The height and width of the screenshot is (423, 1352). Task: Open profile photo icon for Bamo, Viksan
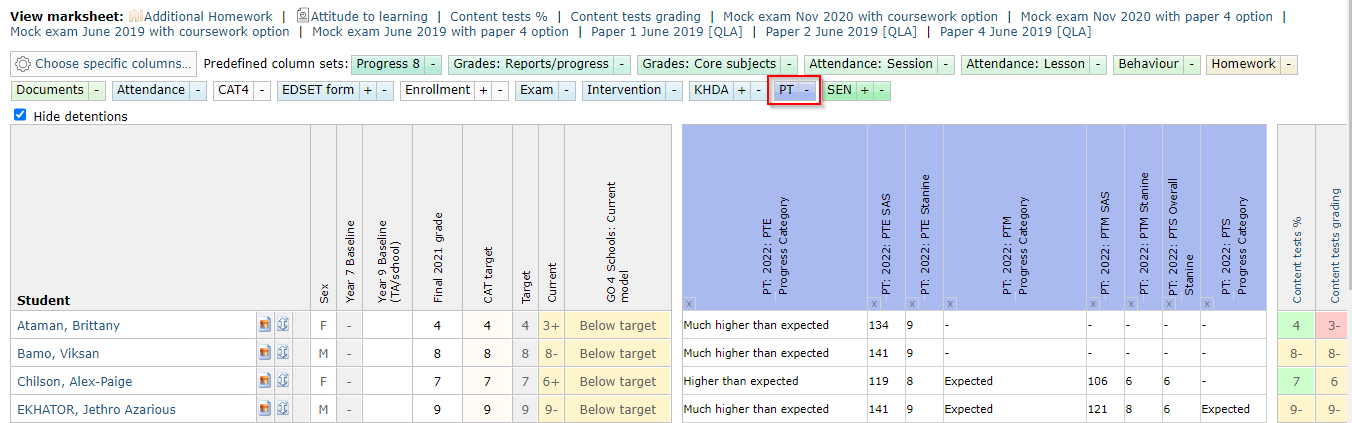click(x=265, y=353)
